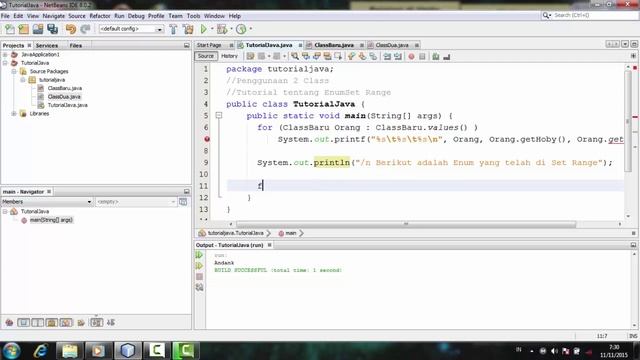Start macro recording red circle icon

[411, 56]
